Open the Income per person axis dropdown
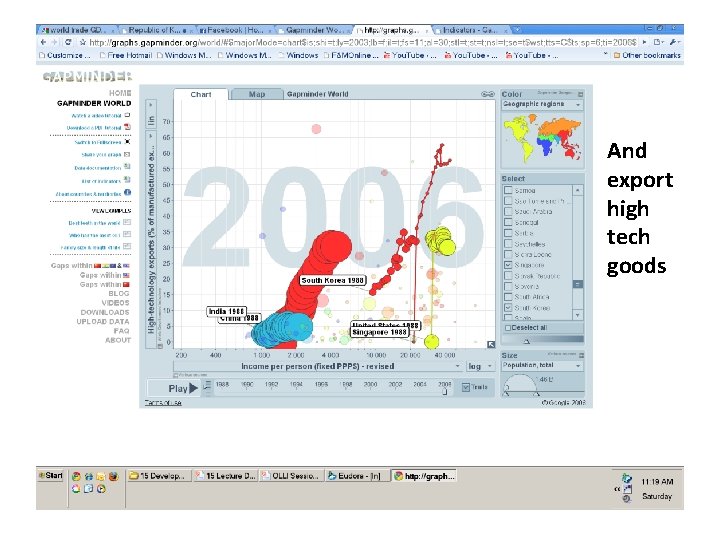Image resolution: width=720 pixels, height=540 pixels. pos(318,366)
